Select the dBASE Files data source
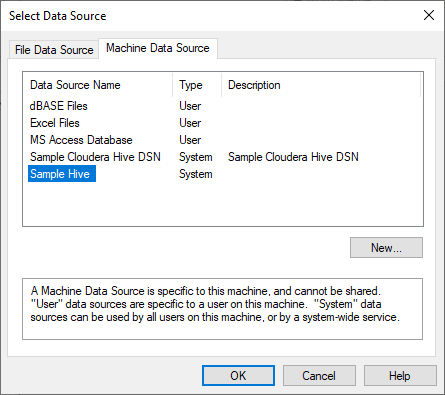Viewport: 445px width, 395px height. click(59, 106)
